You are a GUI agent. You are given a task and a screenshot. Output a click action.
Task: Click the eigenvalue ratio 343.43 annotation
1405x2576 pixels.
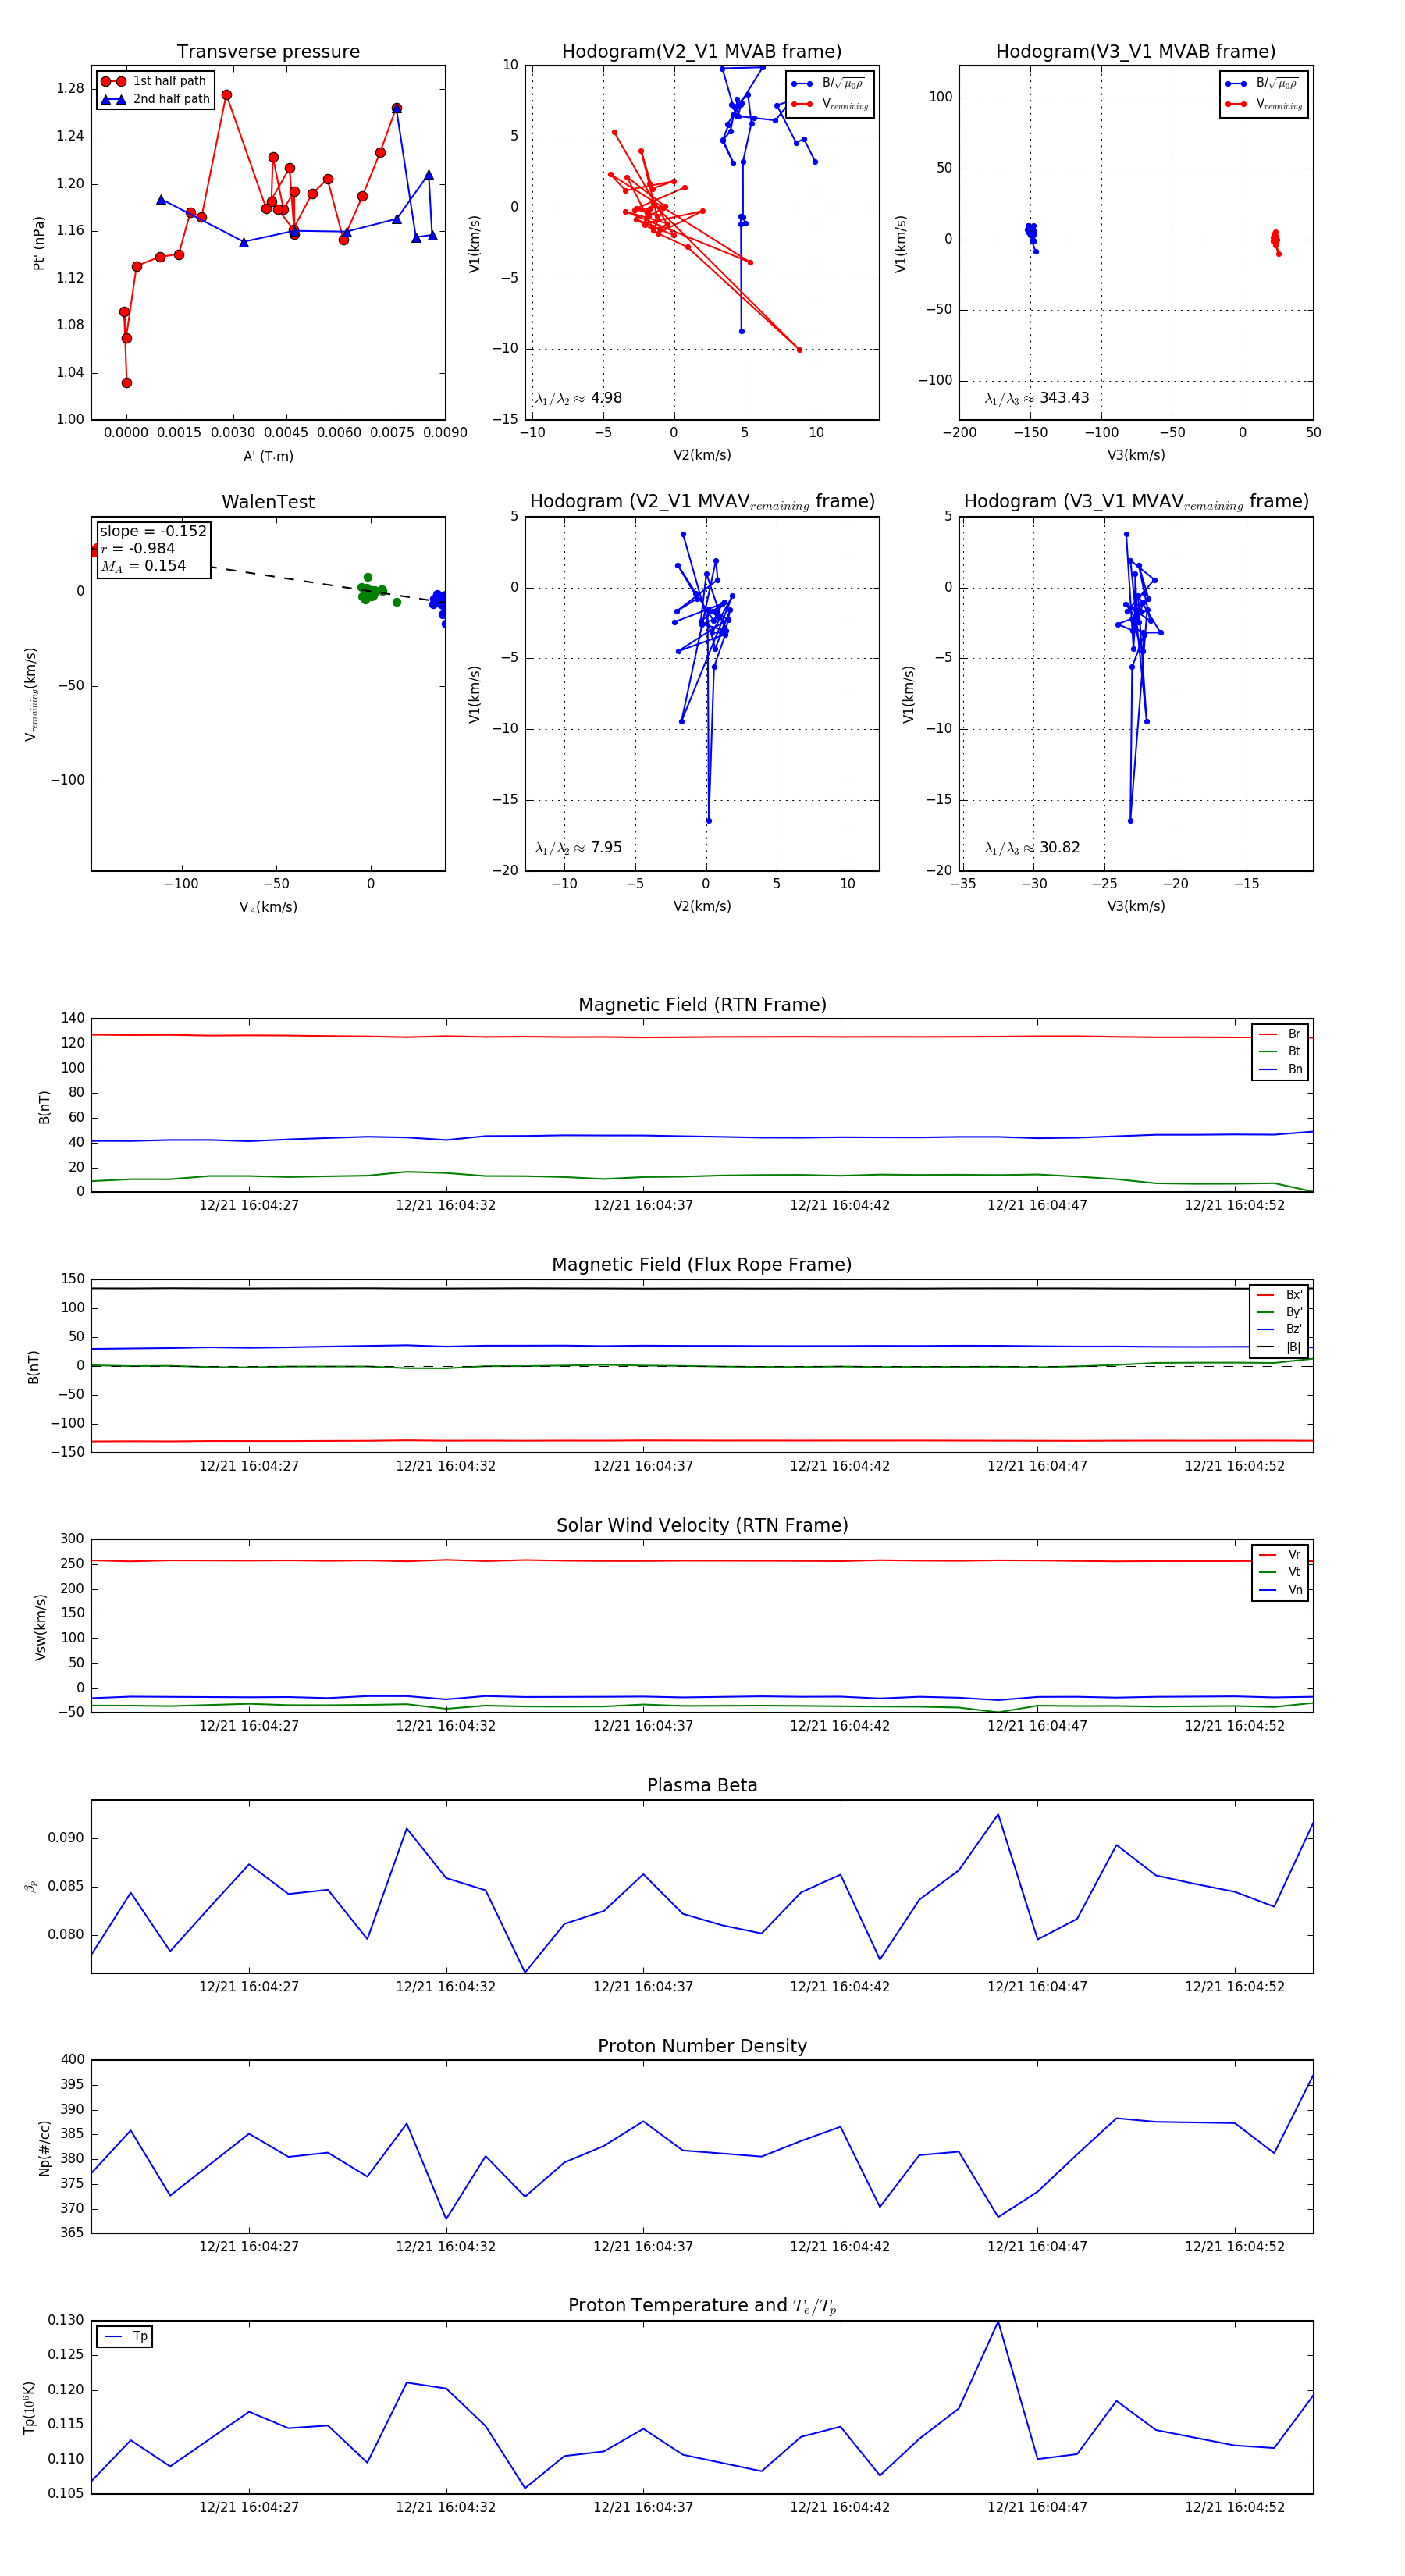pos(1037,398)
